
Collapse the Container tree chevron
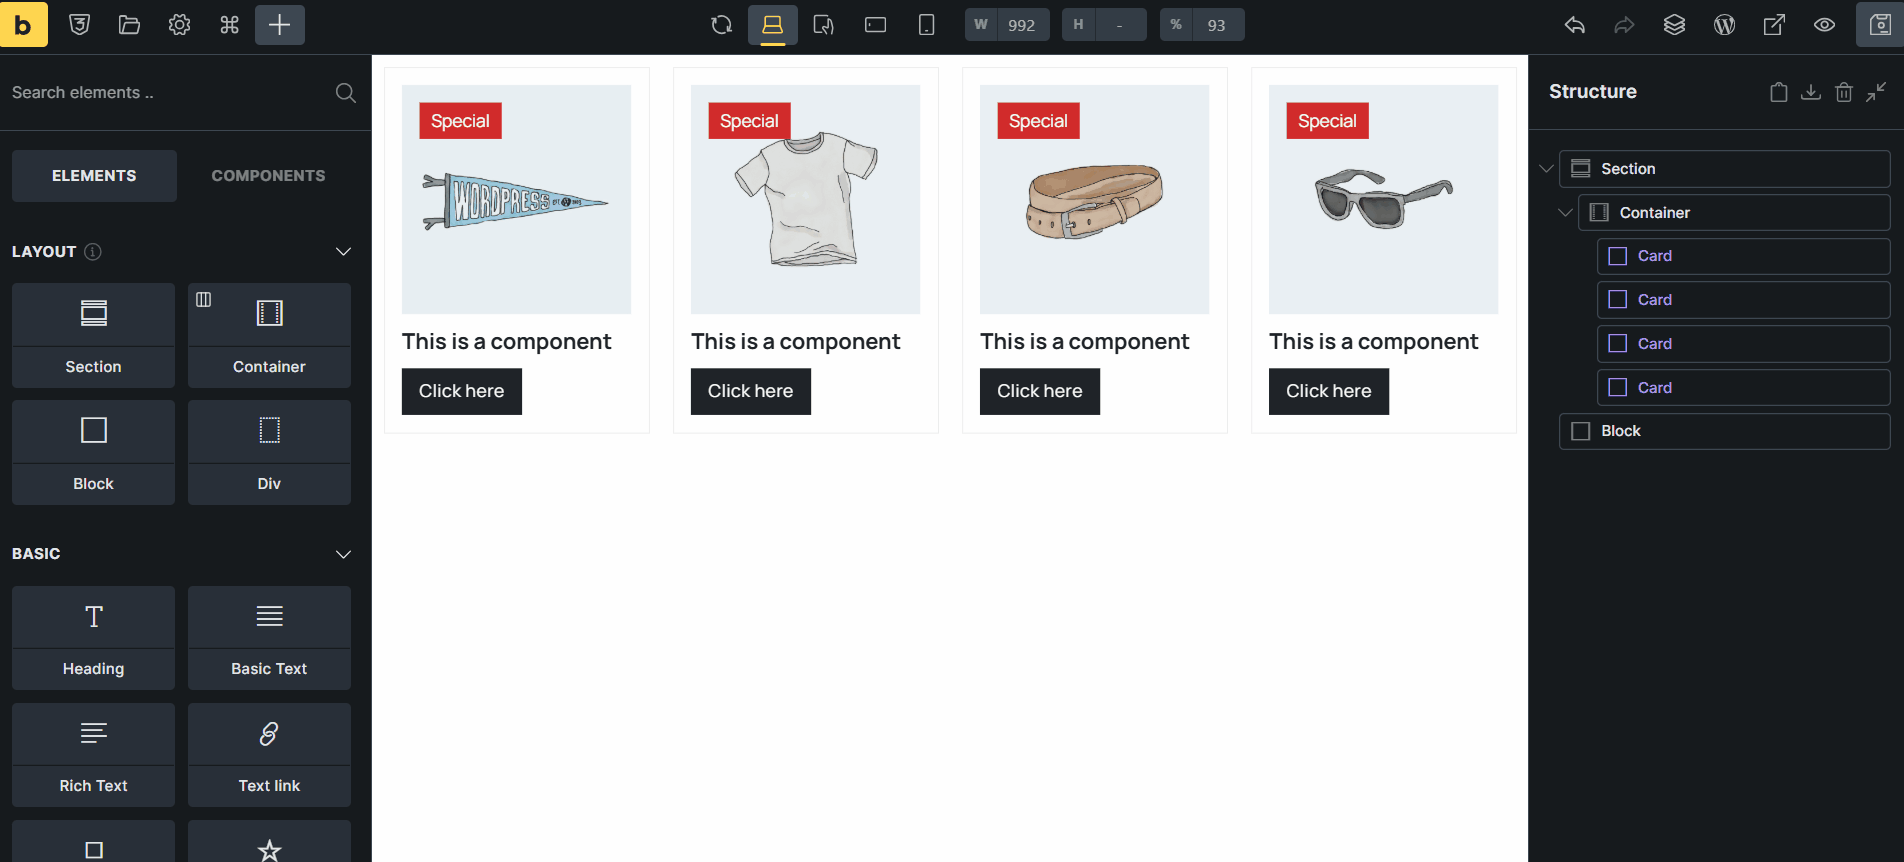click(x=1566, y=213)
